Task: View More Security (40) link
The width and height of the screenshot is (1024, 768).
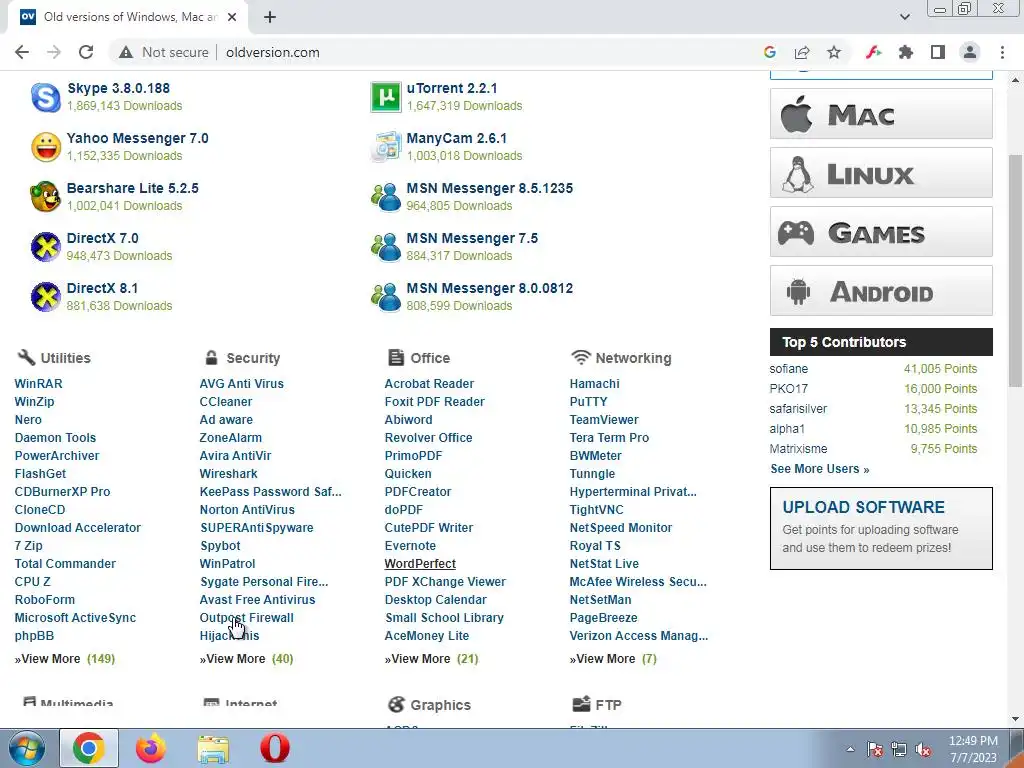Action: [246, 659]
